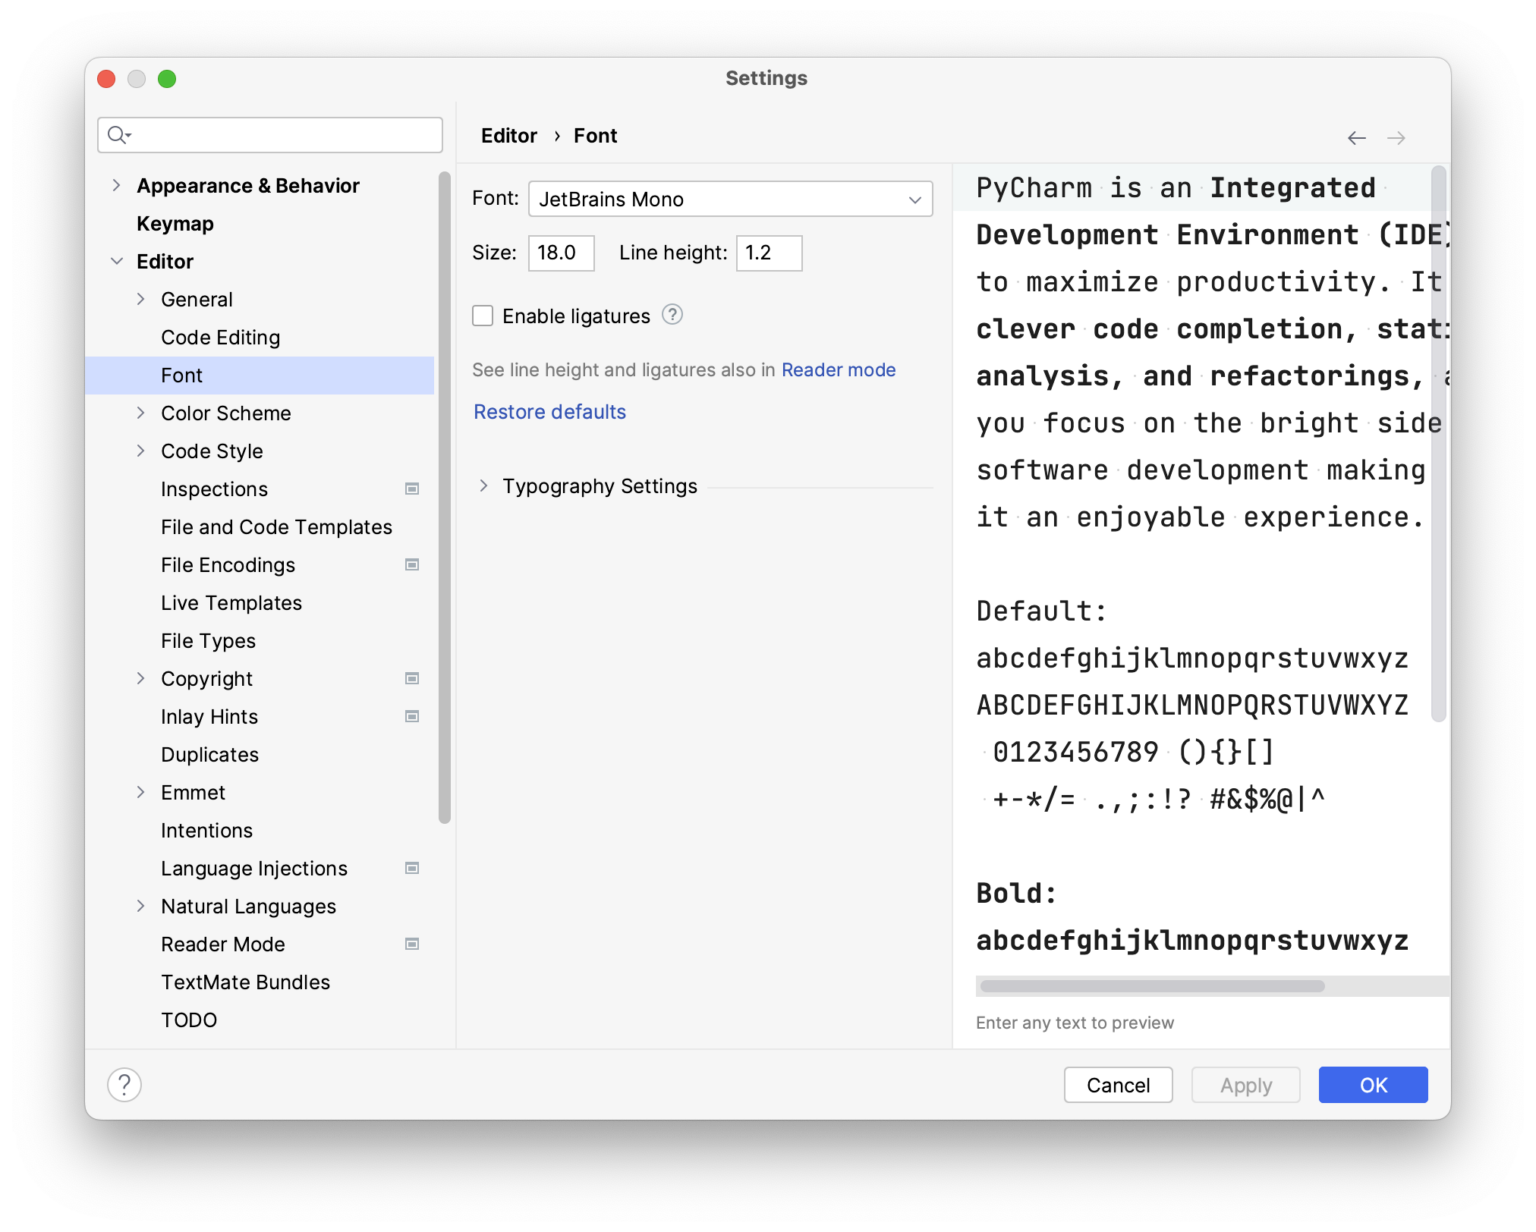Click the icon next to File Encodings
This screenshot has width=1536, height=1232.
pos(411,565)
